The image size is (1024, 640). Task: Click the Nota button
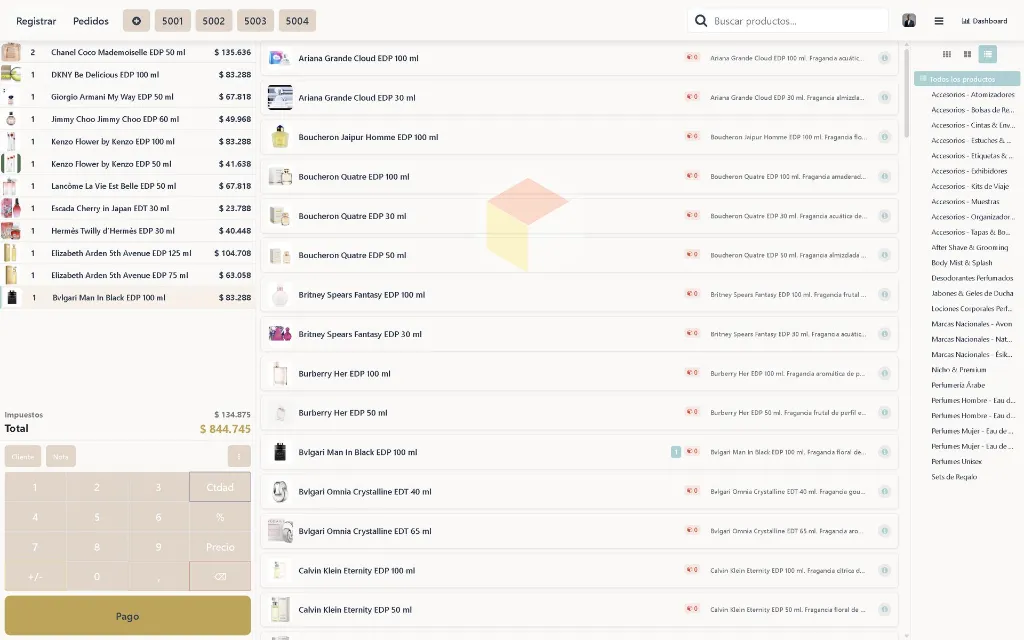61,456
